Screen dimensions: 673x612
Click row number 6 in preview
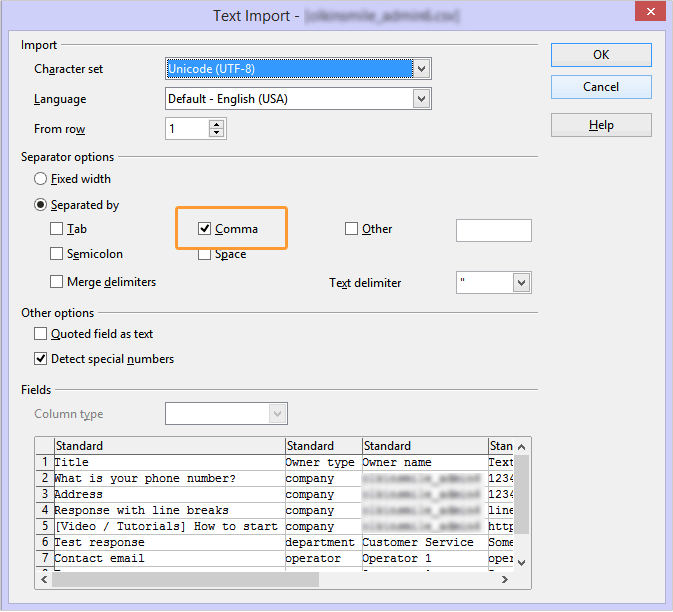click(x=45, y=542)
